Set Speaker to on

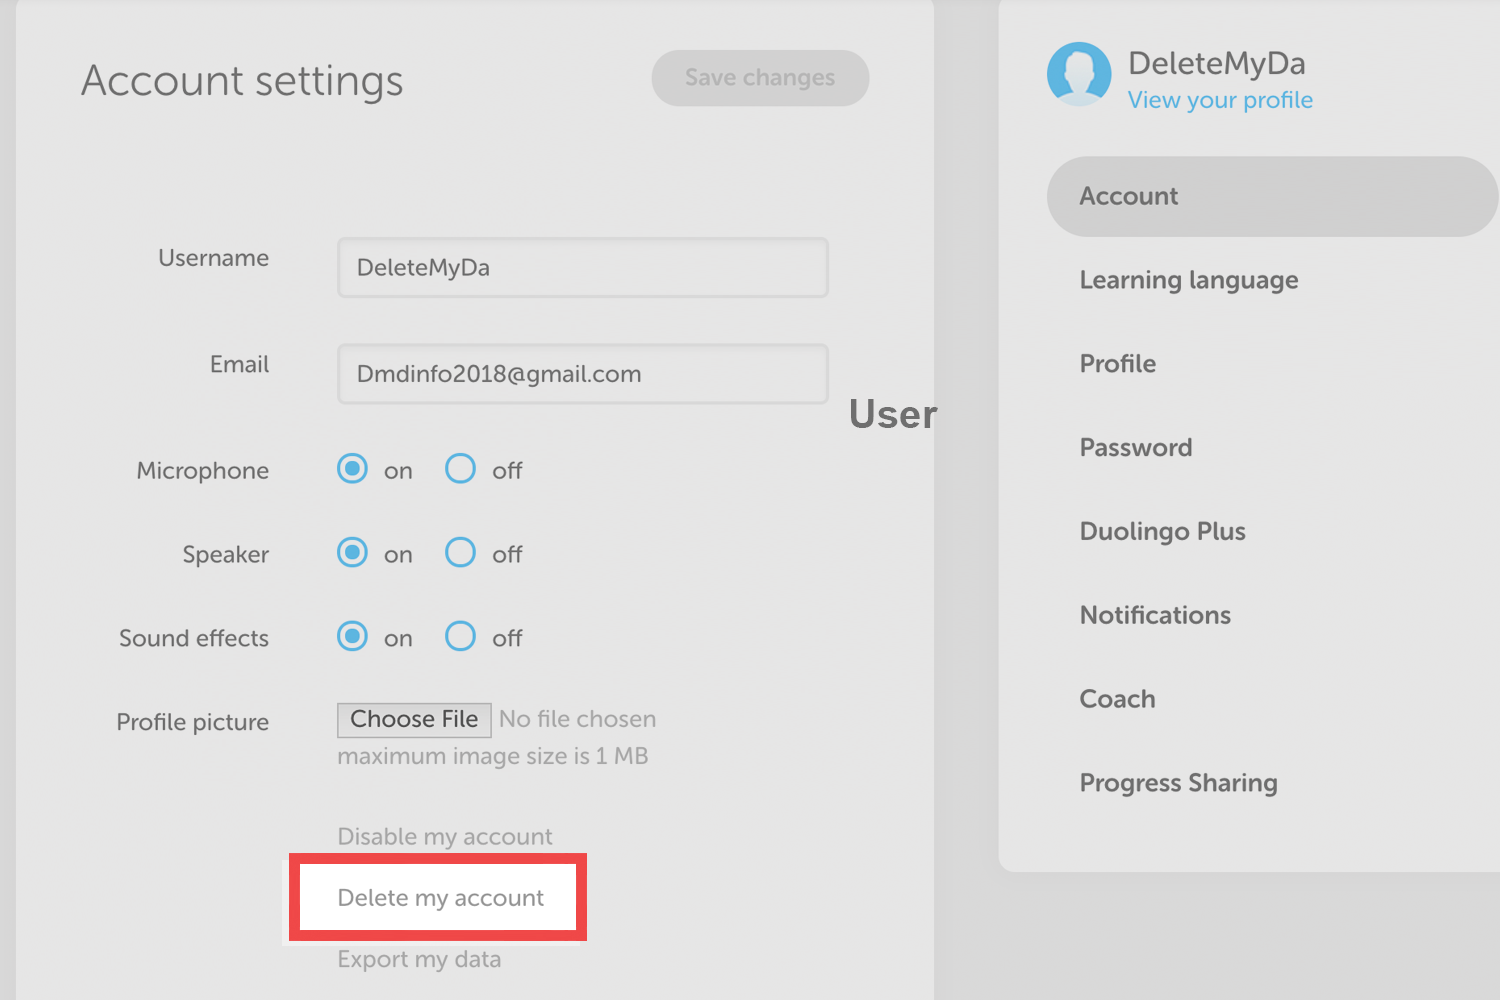point(352,552)
